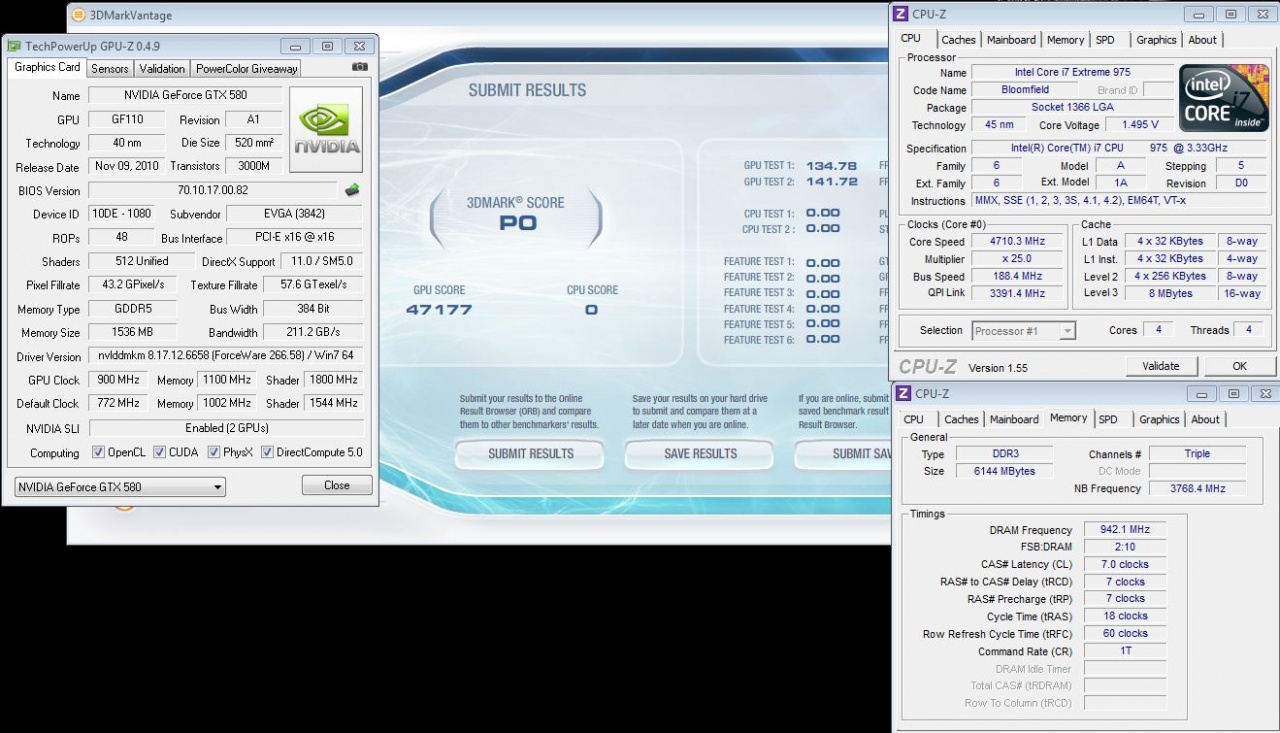Open the PowerColor Giveaway tab
This screenshot has width=1280, height=733.
click(246, 69)
